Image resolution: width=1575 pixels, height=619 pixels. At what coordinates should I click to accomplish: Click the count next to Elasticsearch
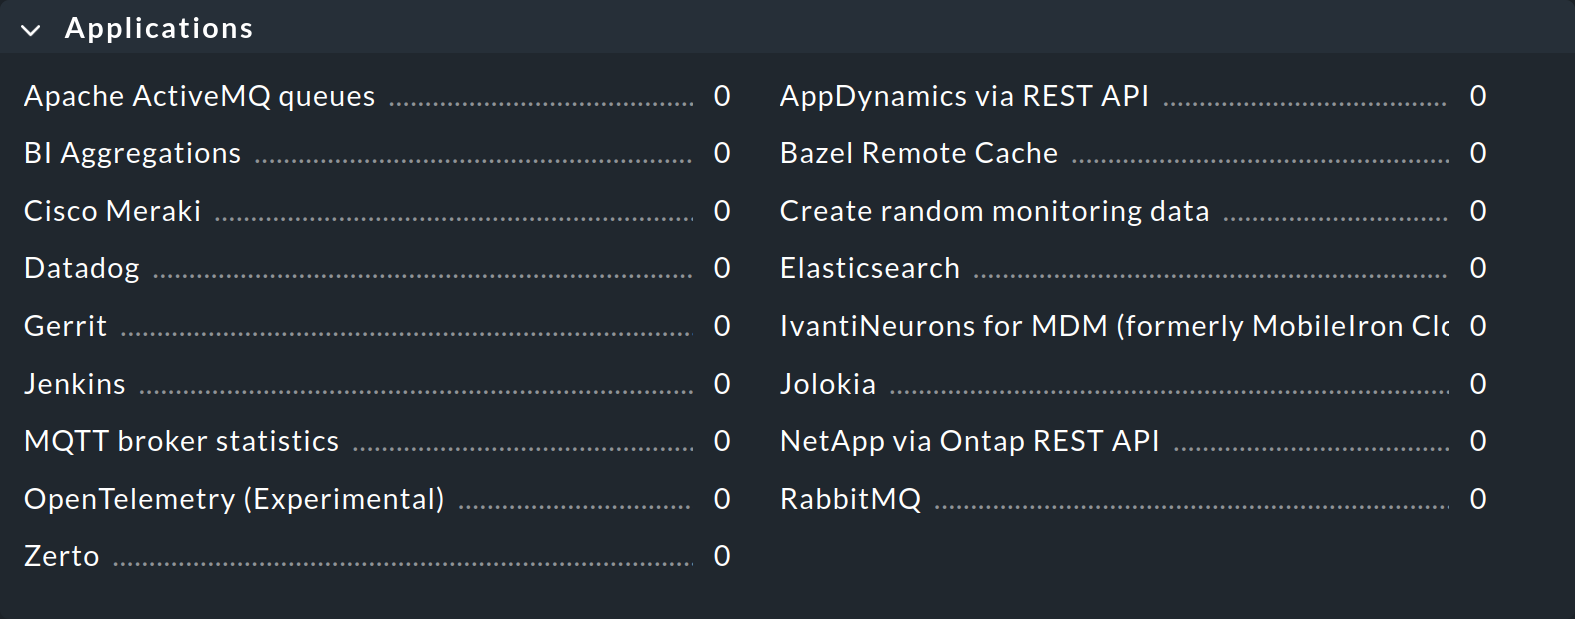point(1478,267)
